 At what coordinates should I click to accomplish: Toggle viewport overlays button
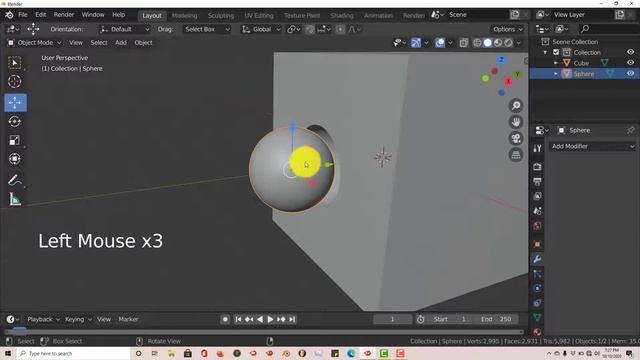tap(440, 43)
